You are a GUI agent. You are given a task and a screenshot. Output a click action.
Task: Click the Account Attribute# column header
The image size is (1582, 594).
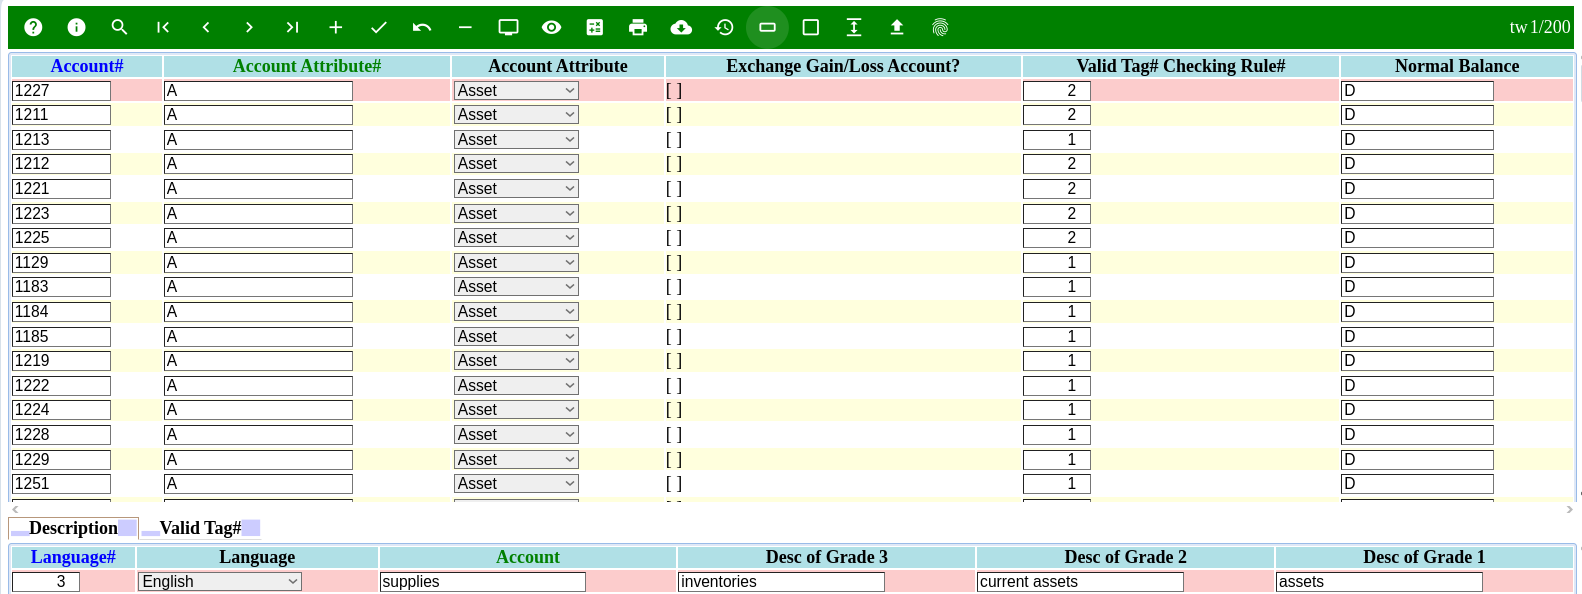tap(307, 66)
